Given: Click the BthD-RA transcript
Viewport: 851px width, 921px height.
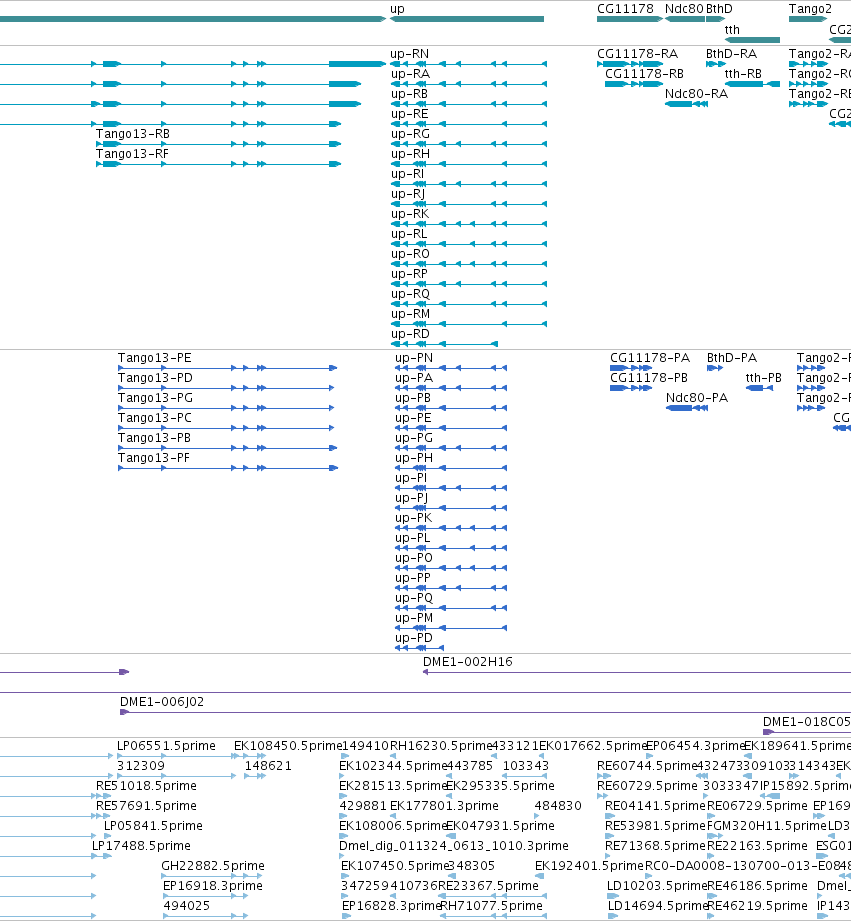Looking at the screenshot, I should tap(715, 64).
